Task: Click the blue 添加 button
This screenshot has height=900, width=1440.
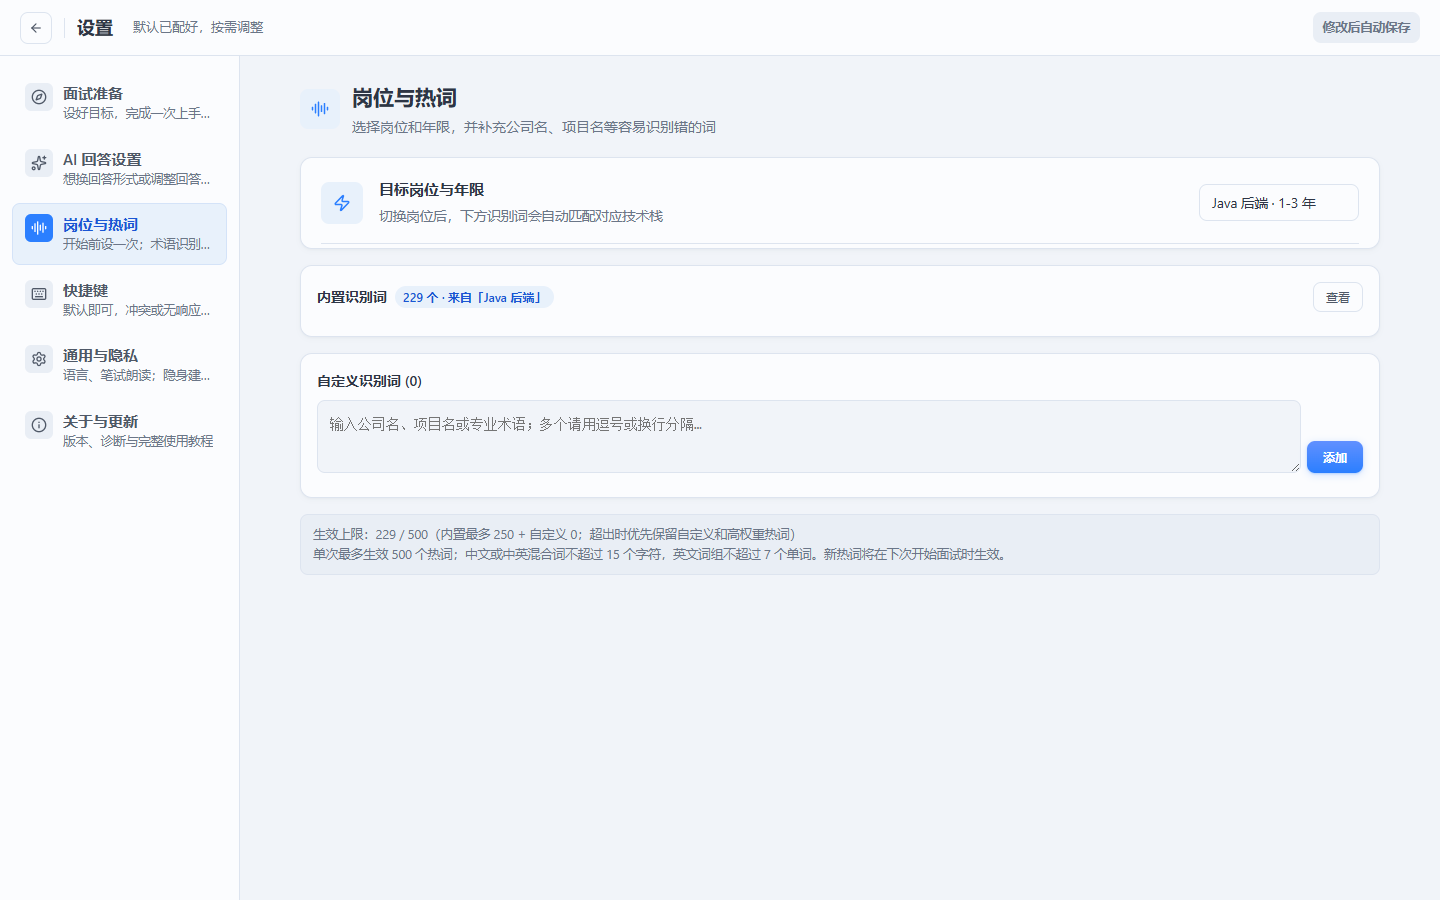Action: [1335, 457]
